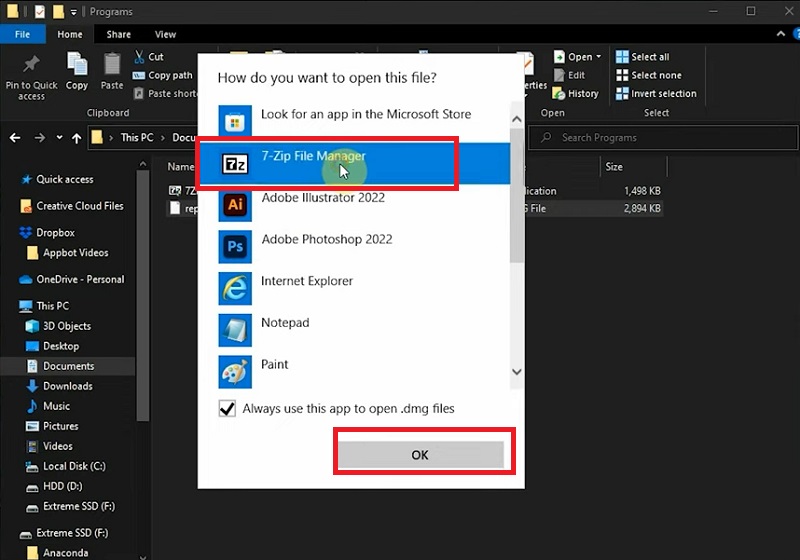The image size is (800, 560).
Task: Click the Search Programs box
Action: pos(662,138)
